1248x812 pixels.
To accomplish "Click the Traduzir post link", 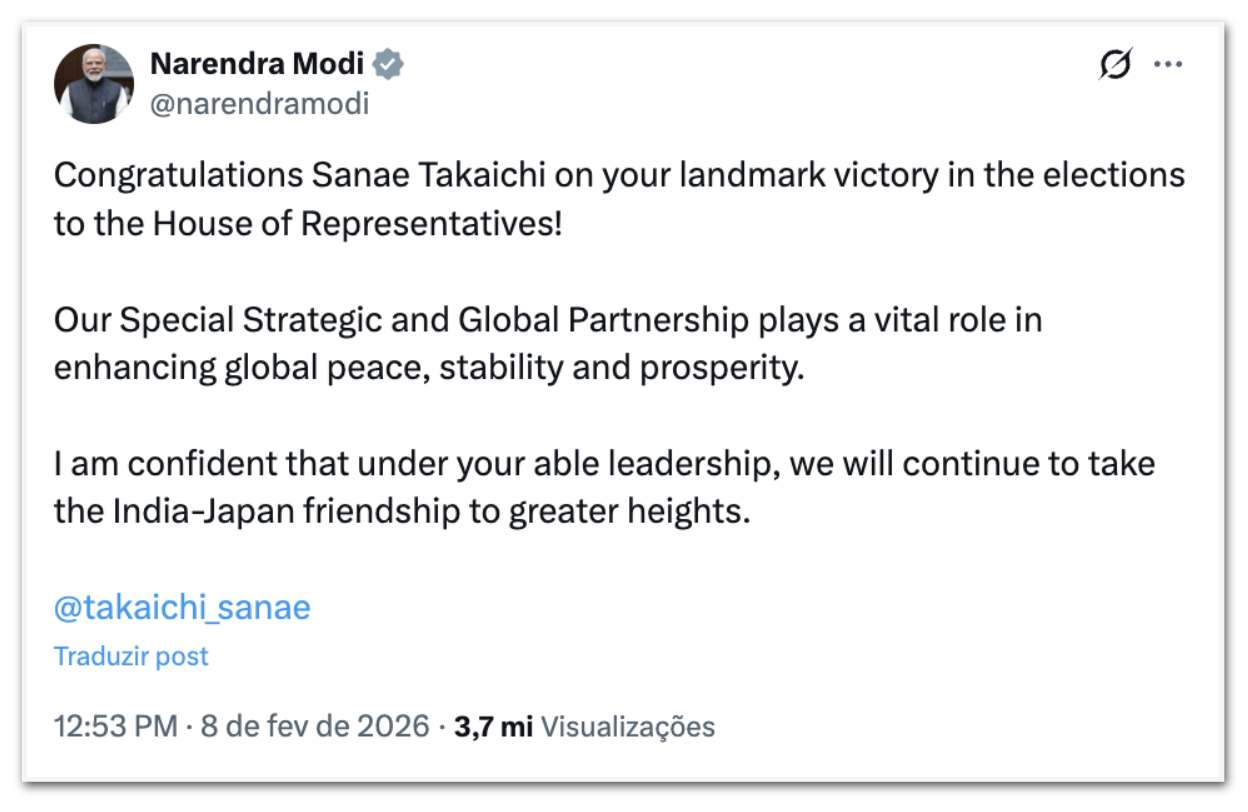I will [x=131, y=656].
